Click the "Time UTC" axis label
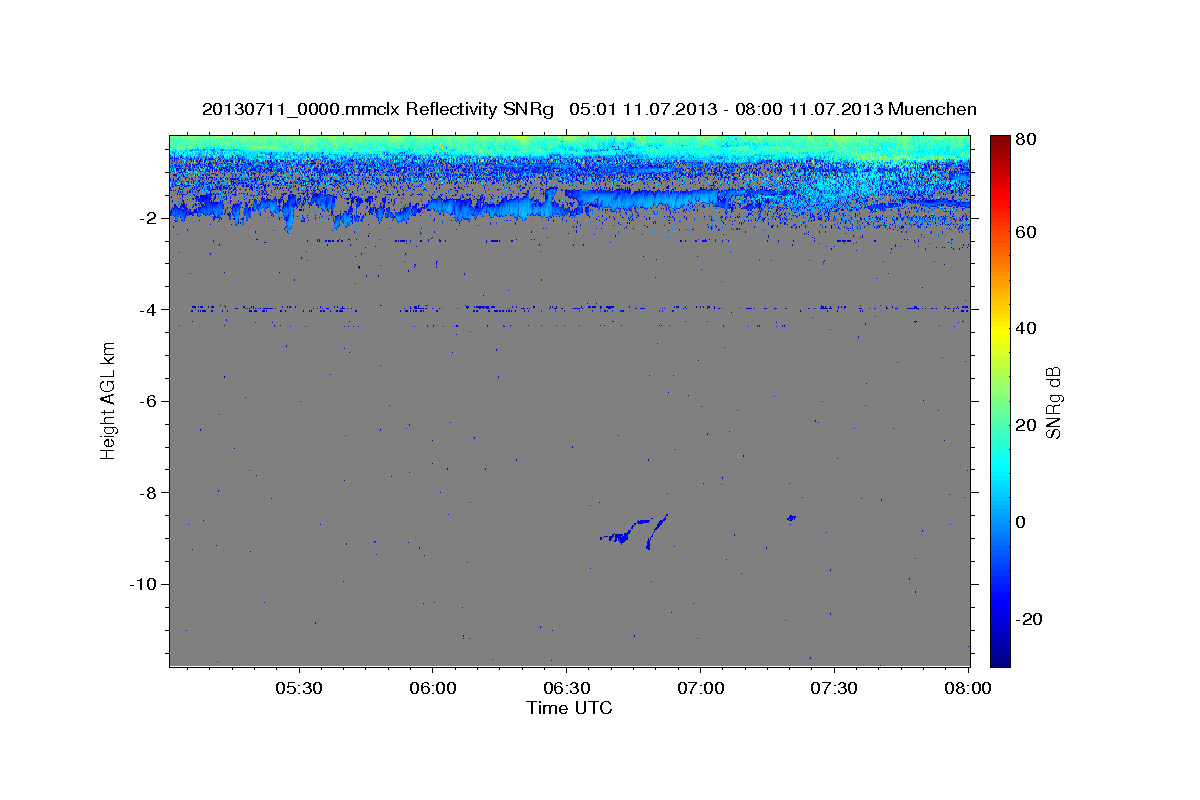This screenshot has height=800, width=1200. pos(569,708)
